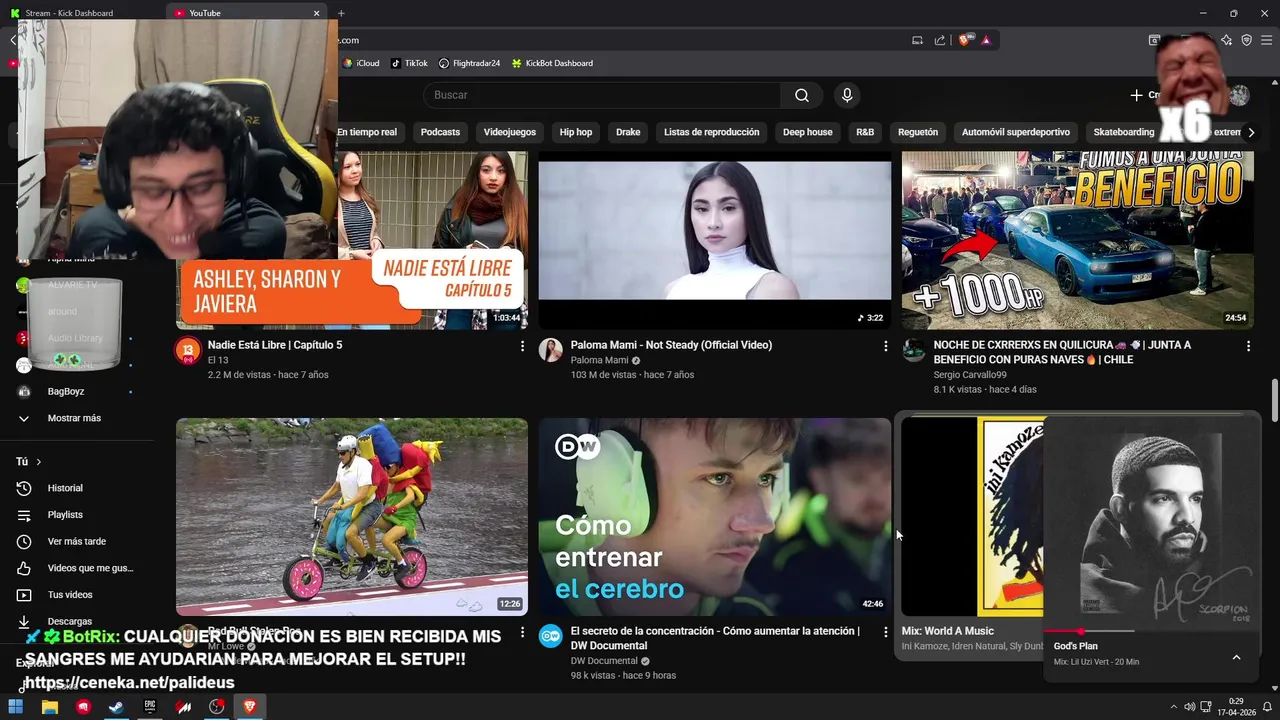Select the Reguetón category chip
The image size is (1280, 720).
click(918, 132)
